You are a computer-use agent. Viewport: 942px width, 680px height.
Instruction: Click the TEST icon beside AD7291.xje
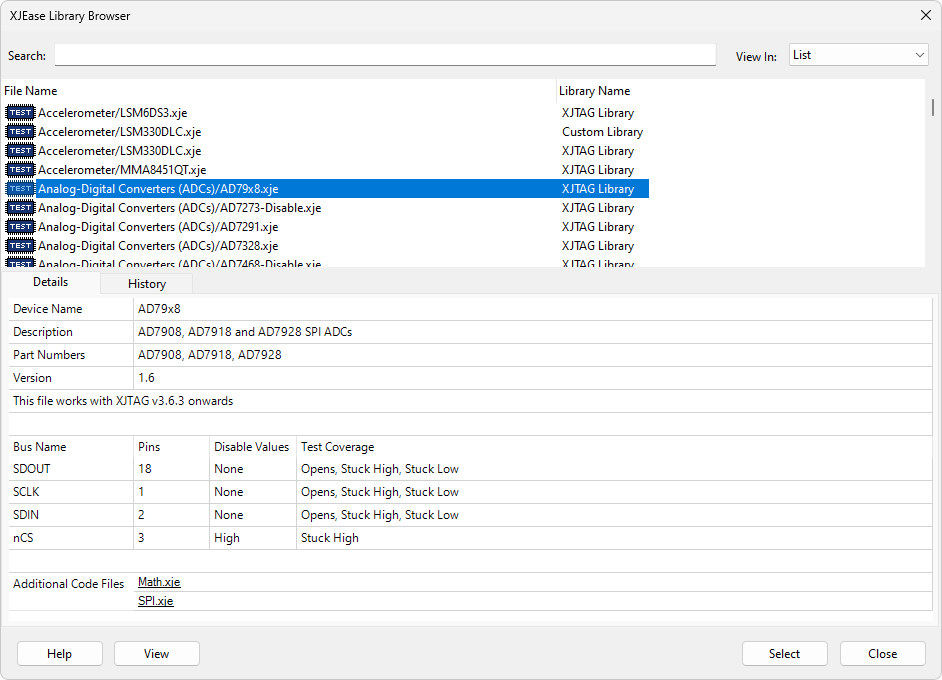click(20, 227)
